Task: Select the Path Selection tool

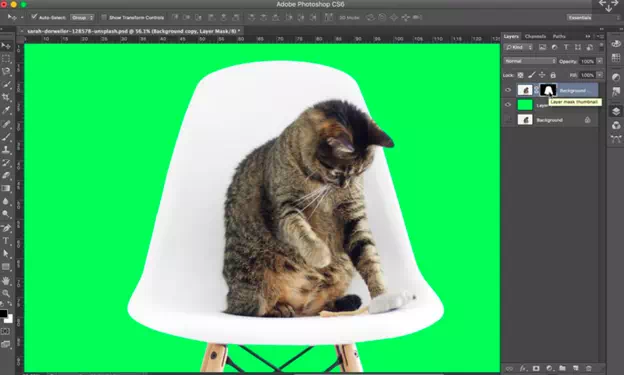Action: [x=6, y=254]
